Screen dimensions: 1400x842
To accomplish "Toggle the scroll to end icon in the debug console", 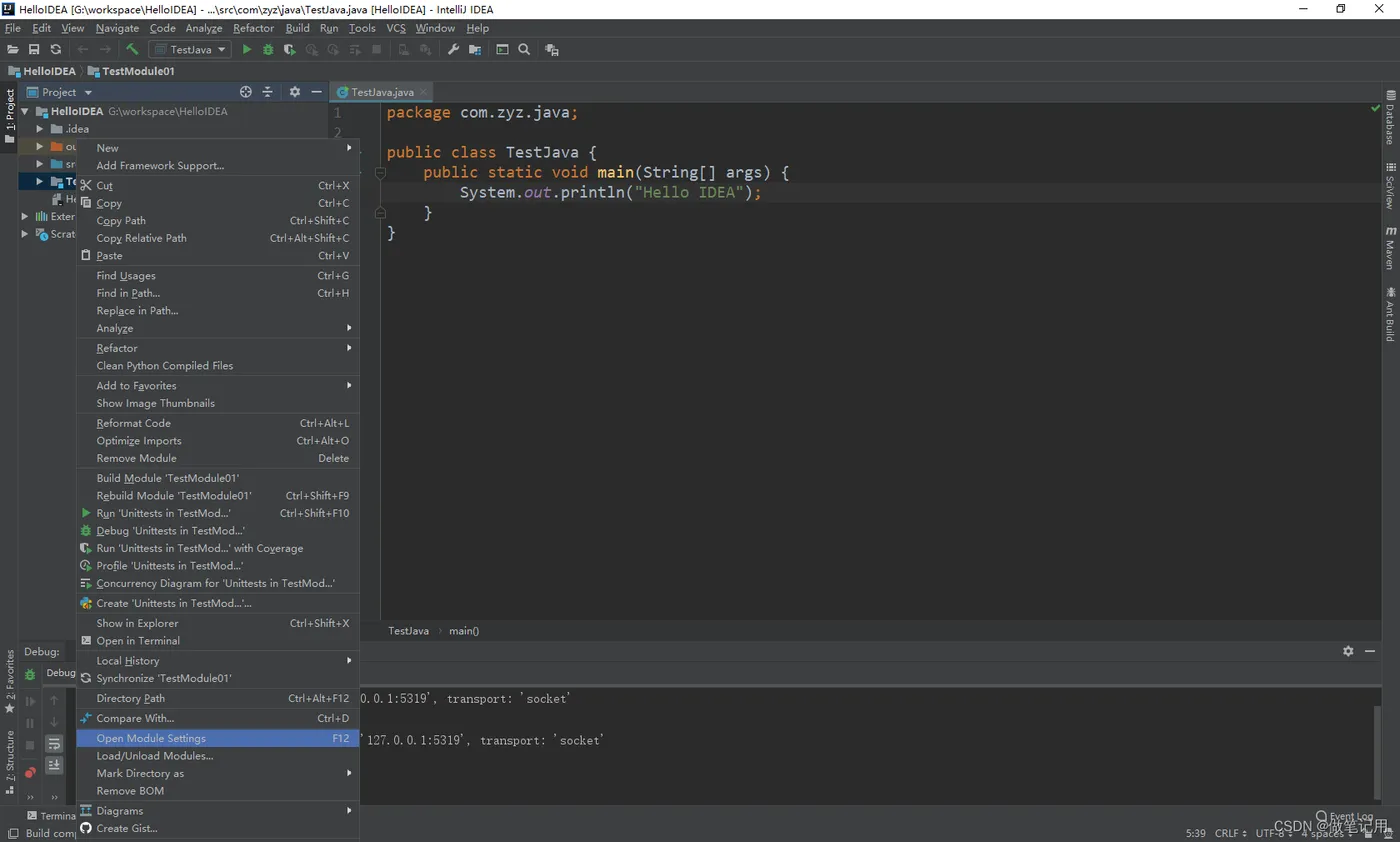I will (54, 765).
